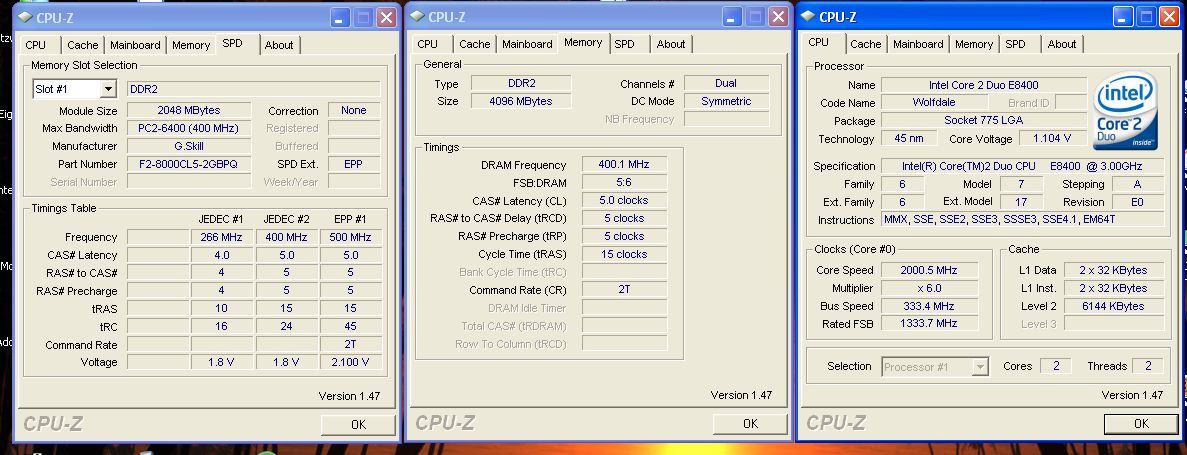Click the CPU-Z title icon of CPU window
Viewport: 1187px width, 455px height.
click(808, 17)
